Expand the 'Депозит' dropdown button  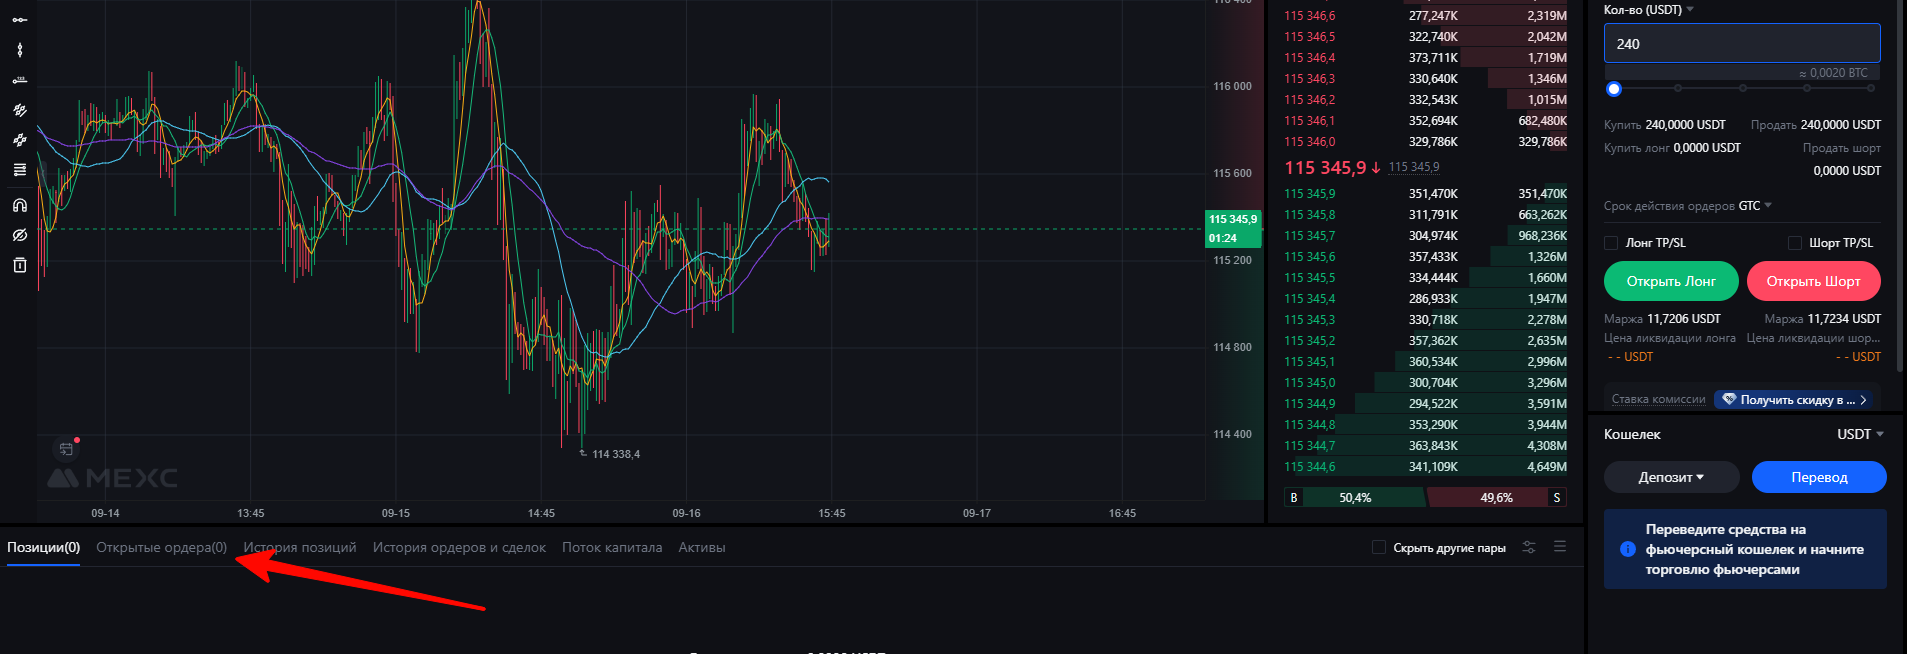click(x=1671, y=477)
